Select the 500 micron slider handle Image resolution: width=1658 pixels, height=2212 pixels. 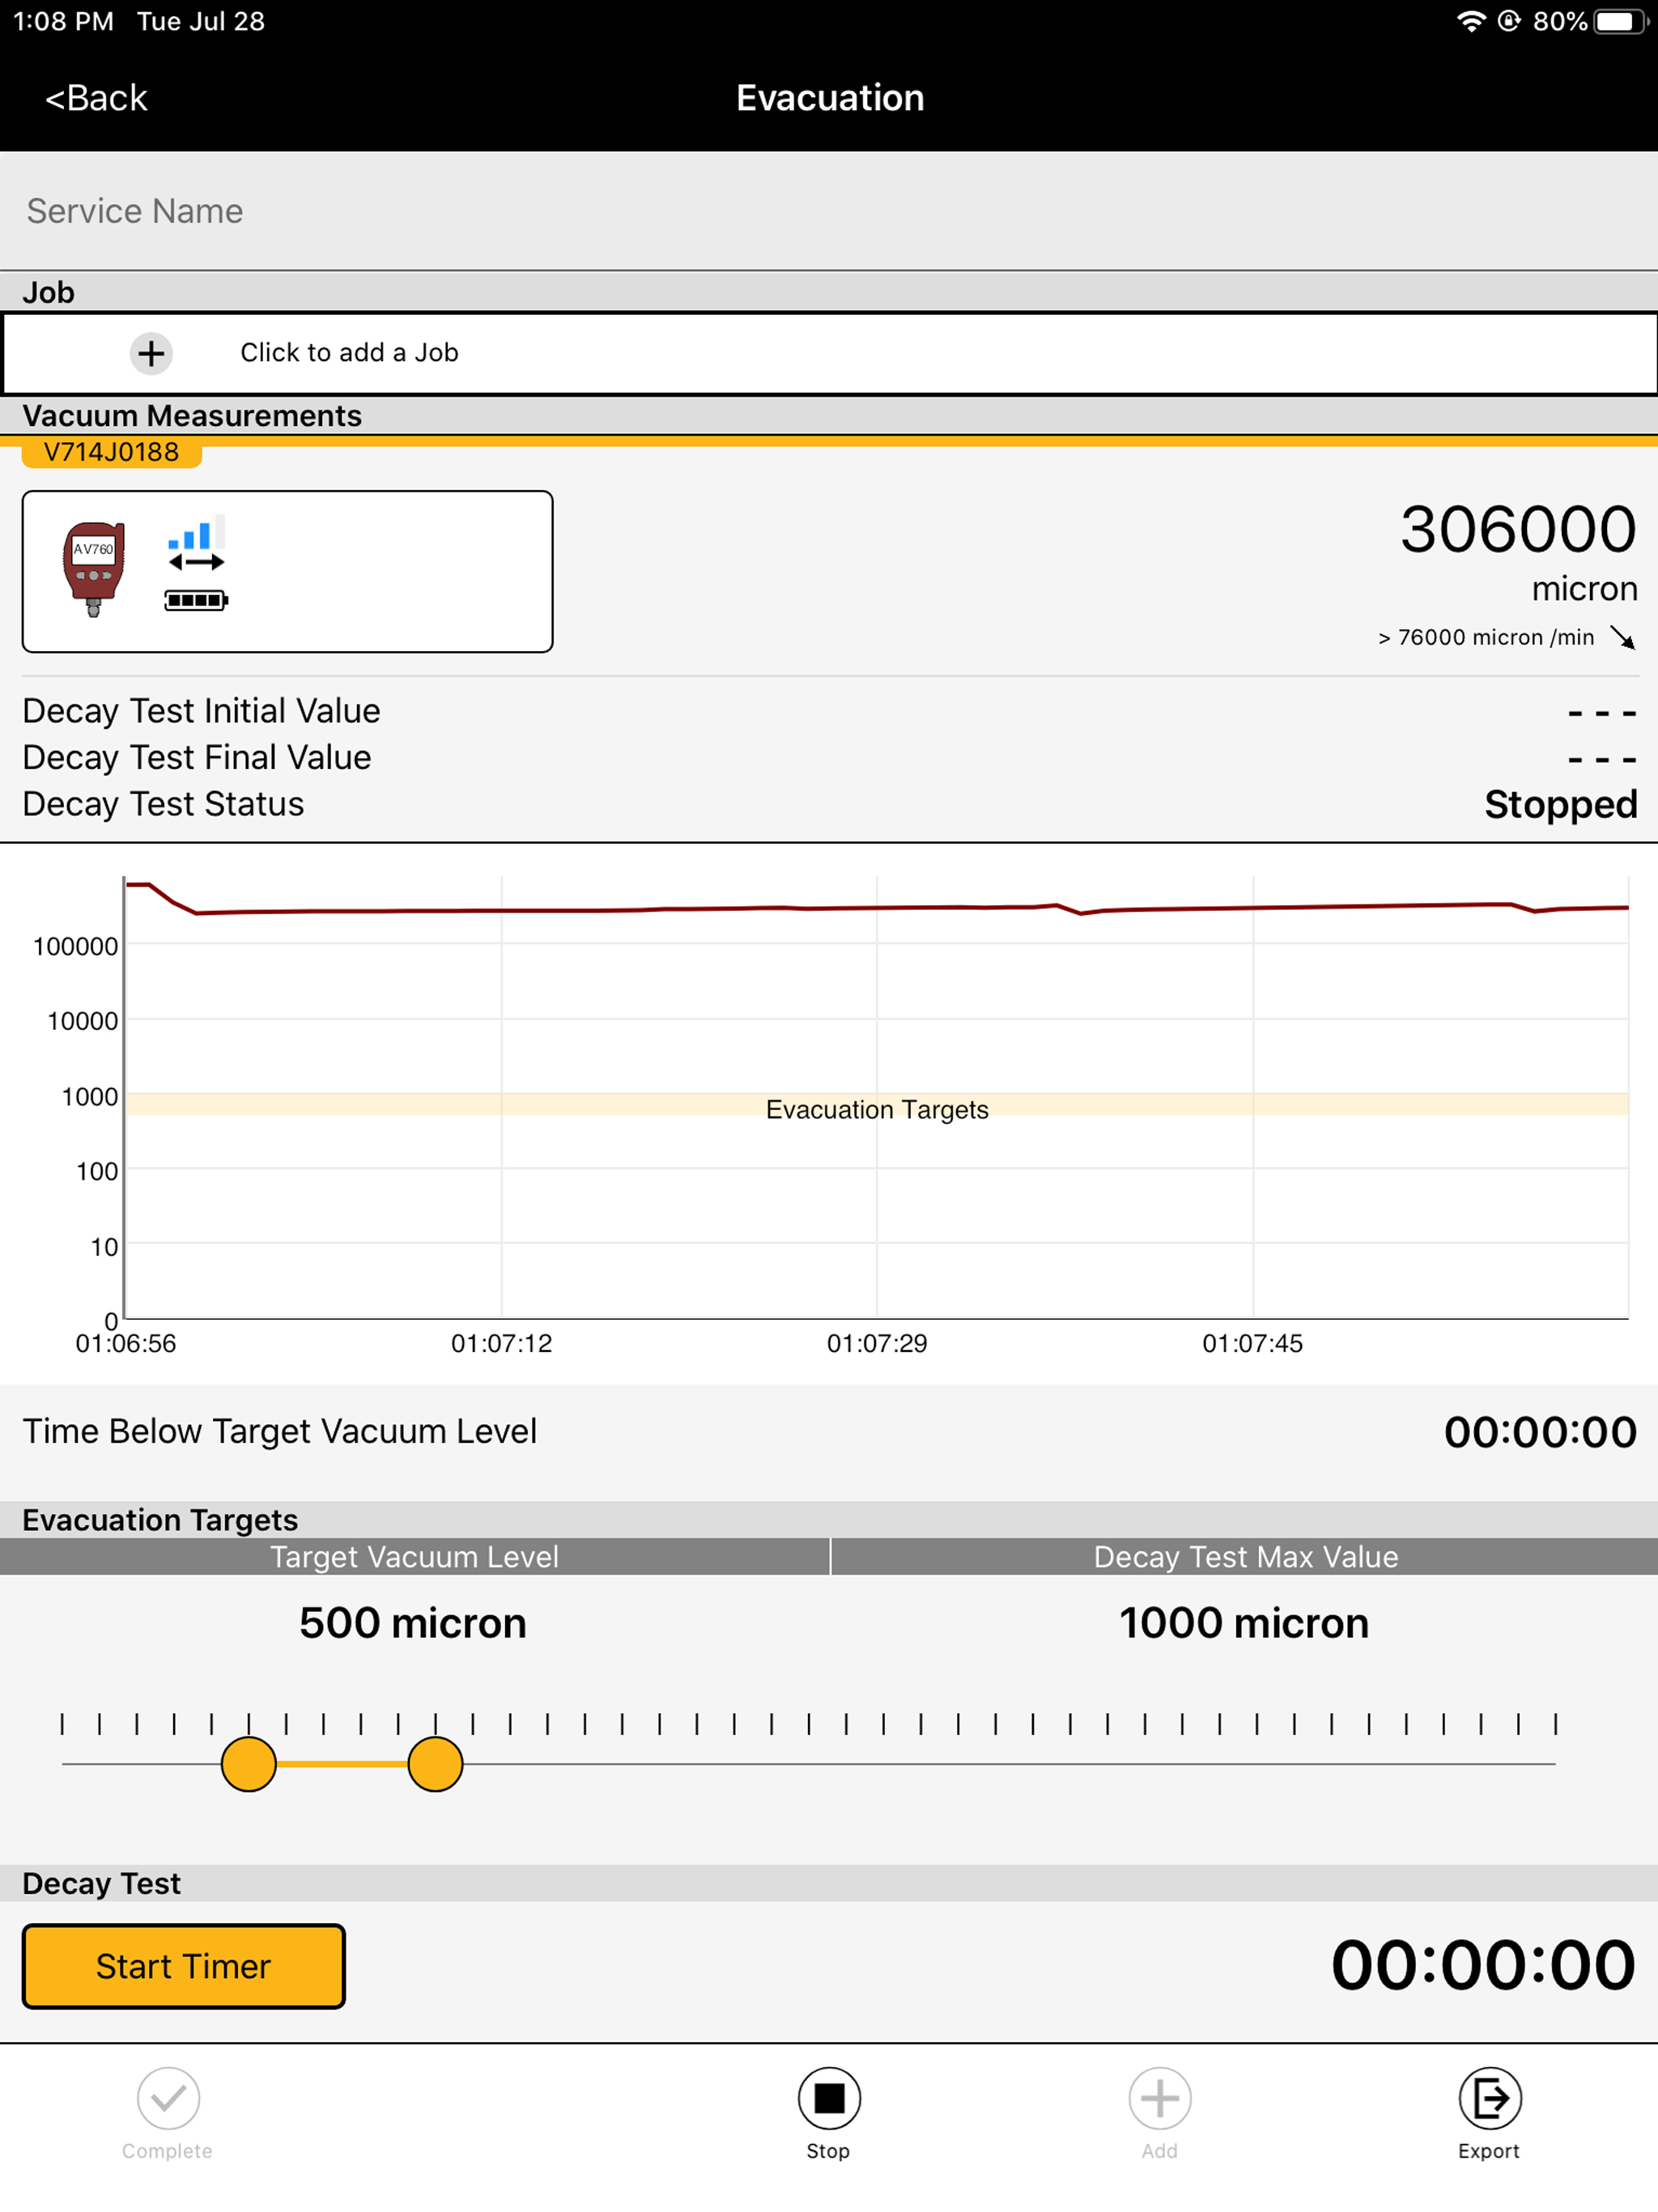[x=248, y=1764]
